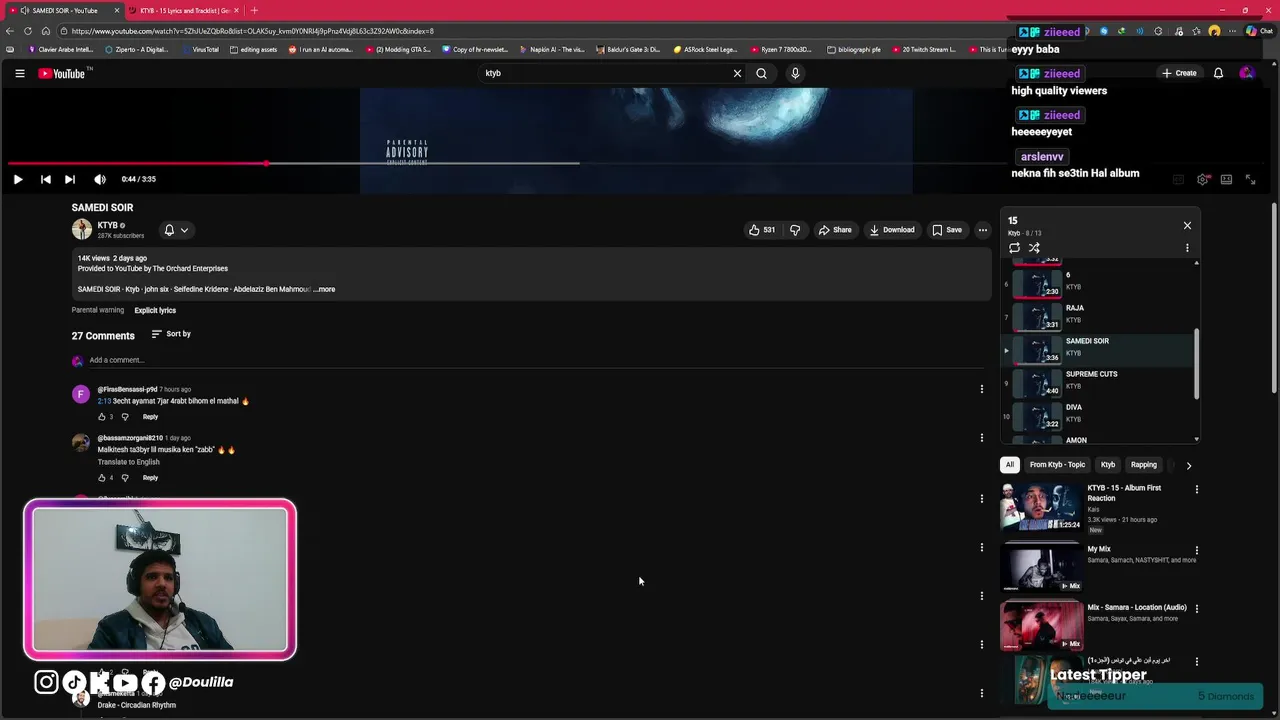Skip to previous video in playlist
Image resolution: width=1280 pixels, height=720 pixels.
(45, 179)
